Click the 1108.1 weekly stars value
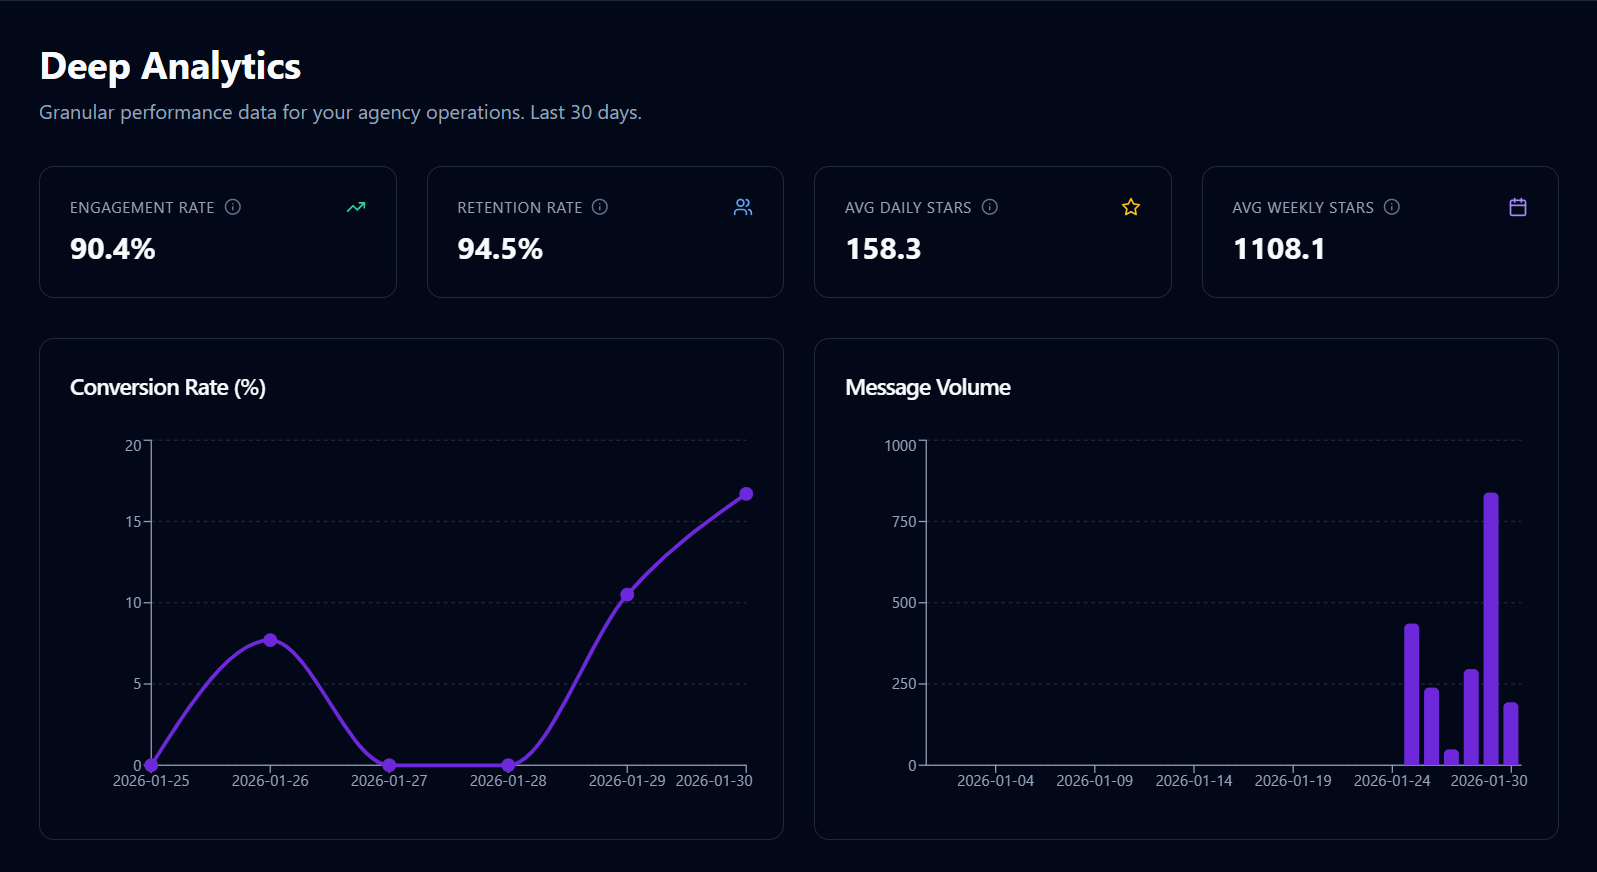Image resolution: width=1597 pixels, height=872 pixels. click(x=1279, y=249)
